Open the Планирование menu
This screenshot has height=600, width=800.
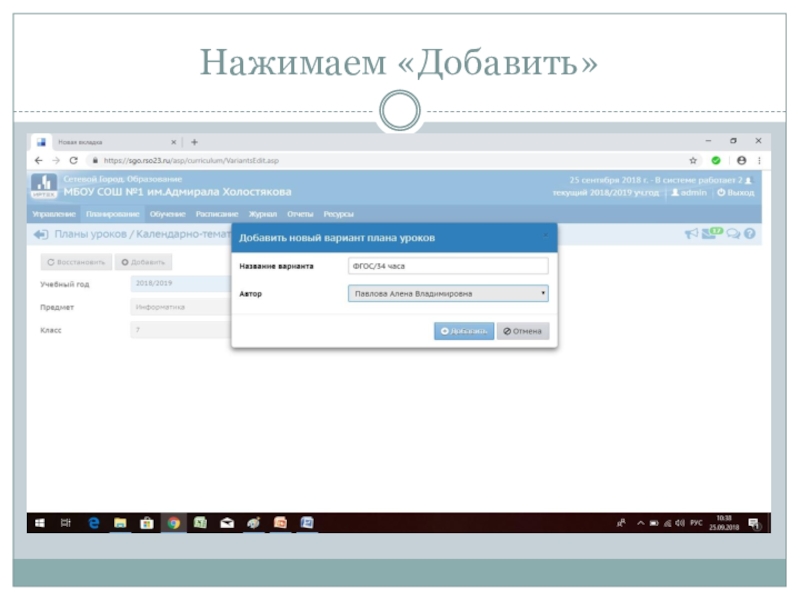113,214
